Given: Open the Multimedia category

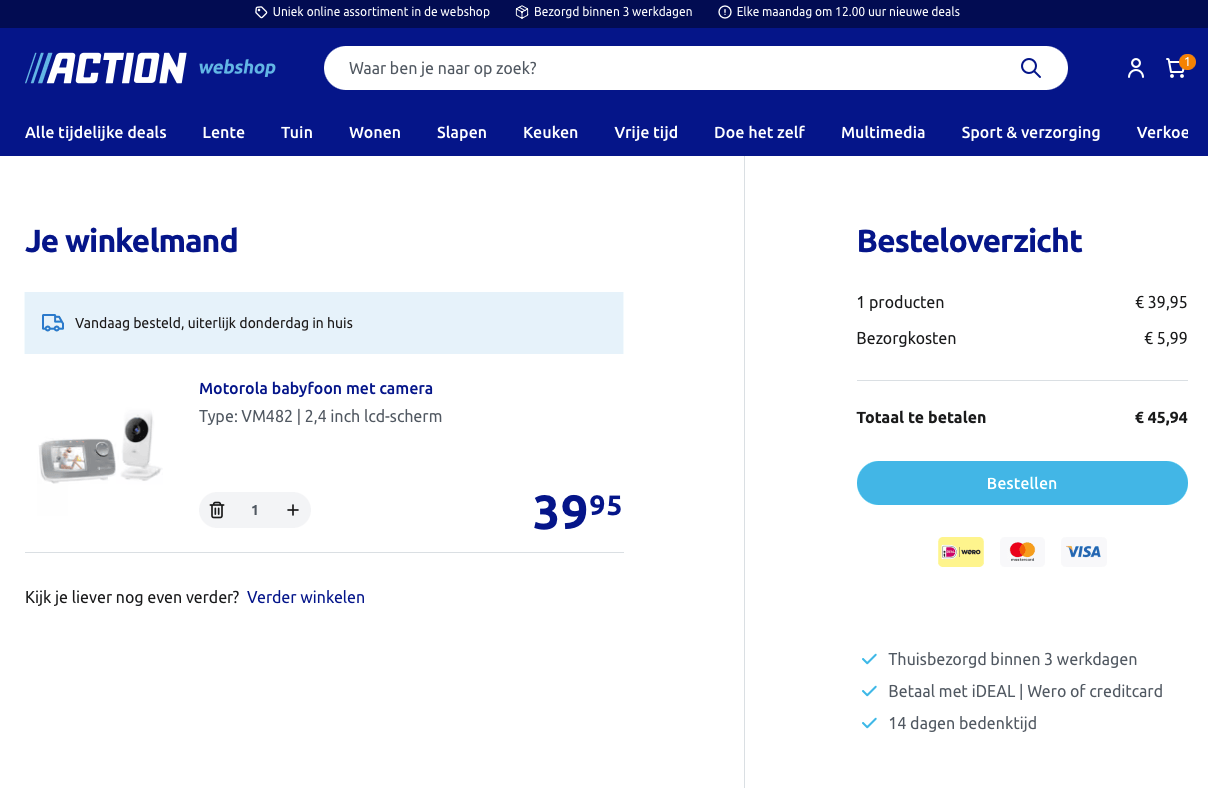Looking at the screenshot, I should pyautogui.click(x=883, y=132).
